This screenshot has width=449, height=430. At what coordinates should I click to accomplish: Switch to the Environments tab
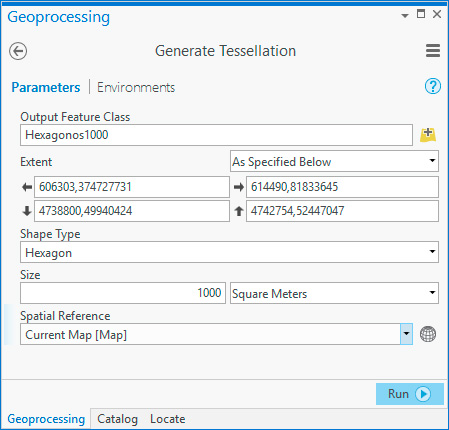coord(136,87)
